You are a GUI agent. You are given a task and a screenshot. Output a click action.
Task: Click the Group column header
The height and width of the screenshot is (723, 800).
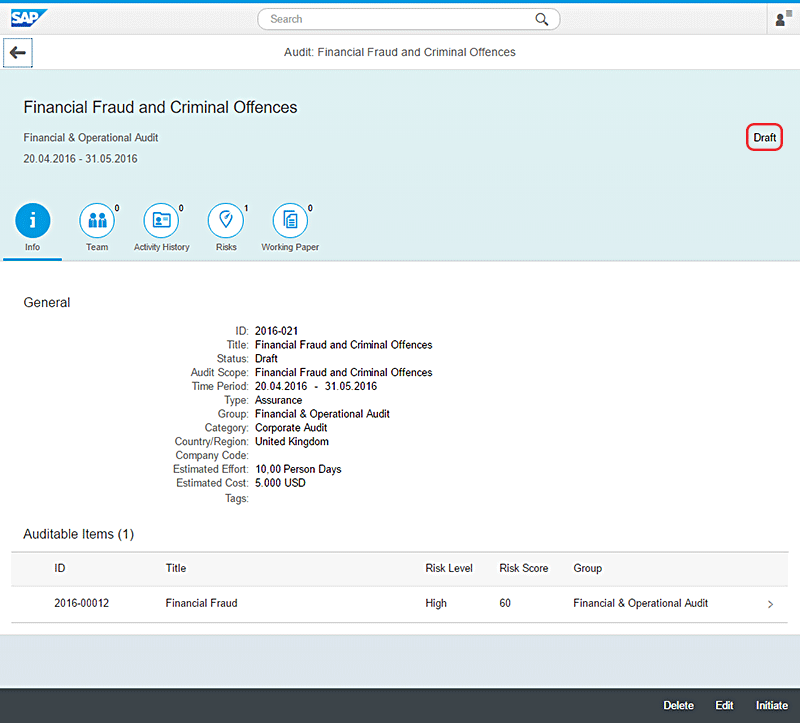tap(587, 568)
